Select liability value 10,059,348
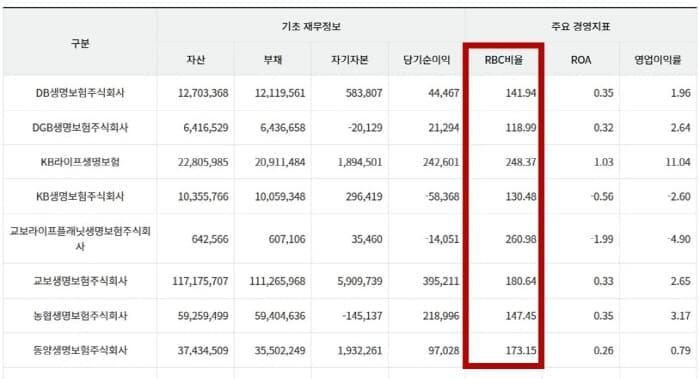The image size is (700, 379). tap(280, 196)
